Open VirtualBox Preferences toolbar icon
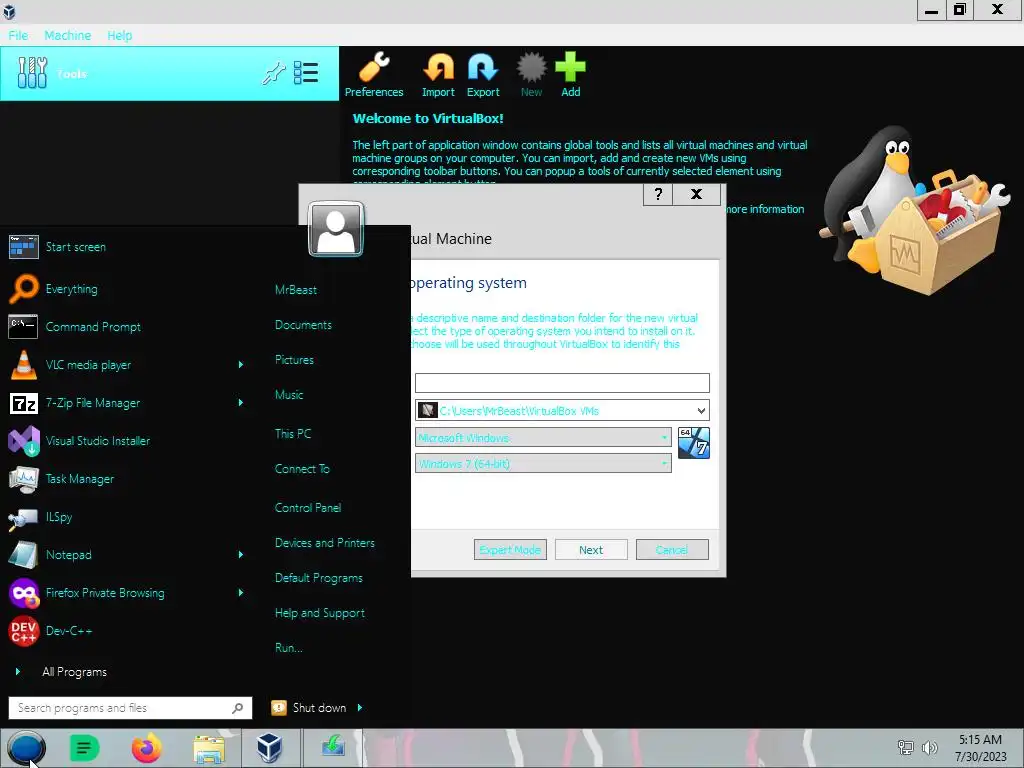 coord(374,74)
